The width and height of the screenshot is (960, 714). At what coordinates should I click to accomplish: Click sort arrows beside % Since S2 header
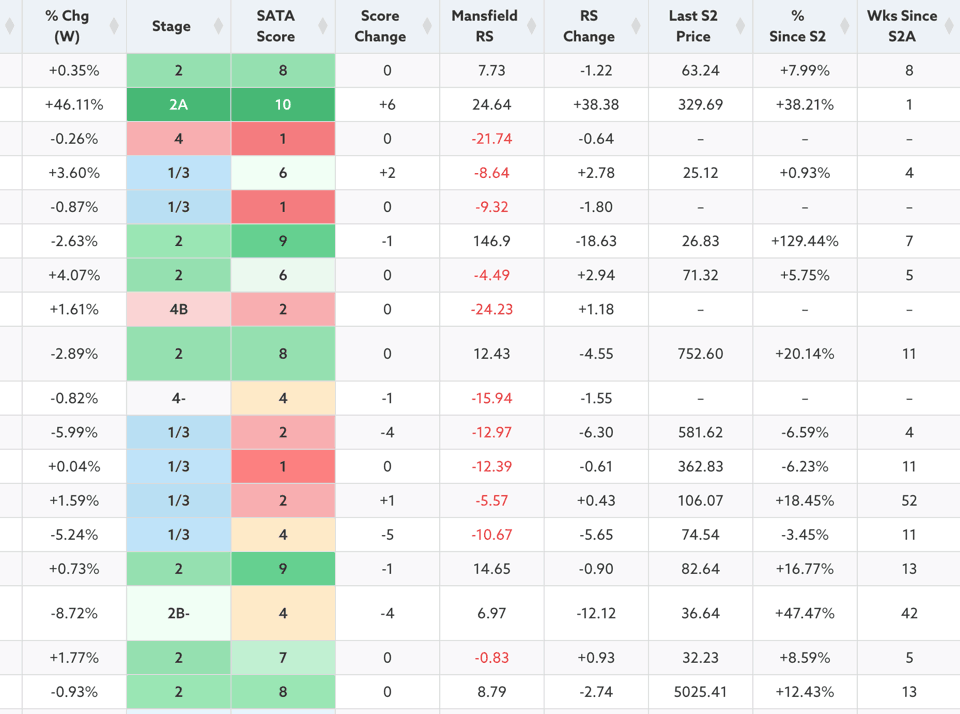pos(845,26)
